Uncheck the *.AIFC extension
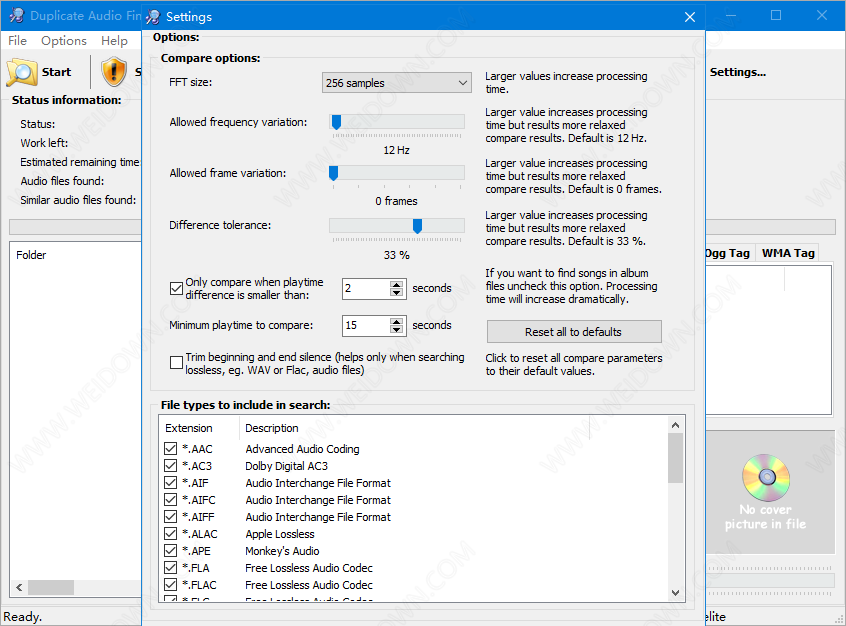This screenshot has width=846, height=626. 170,500
